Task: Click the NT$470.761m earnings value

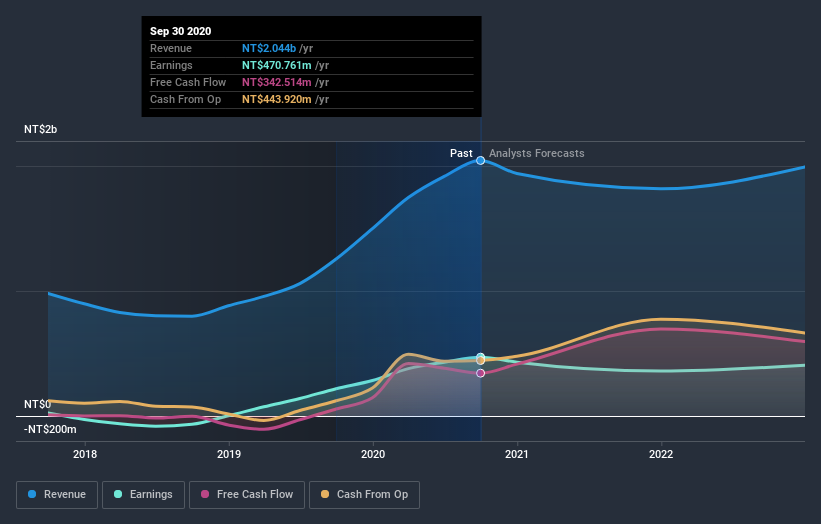Action: [276, 65]
